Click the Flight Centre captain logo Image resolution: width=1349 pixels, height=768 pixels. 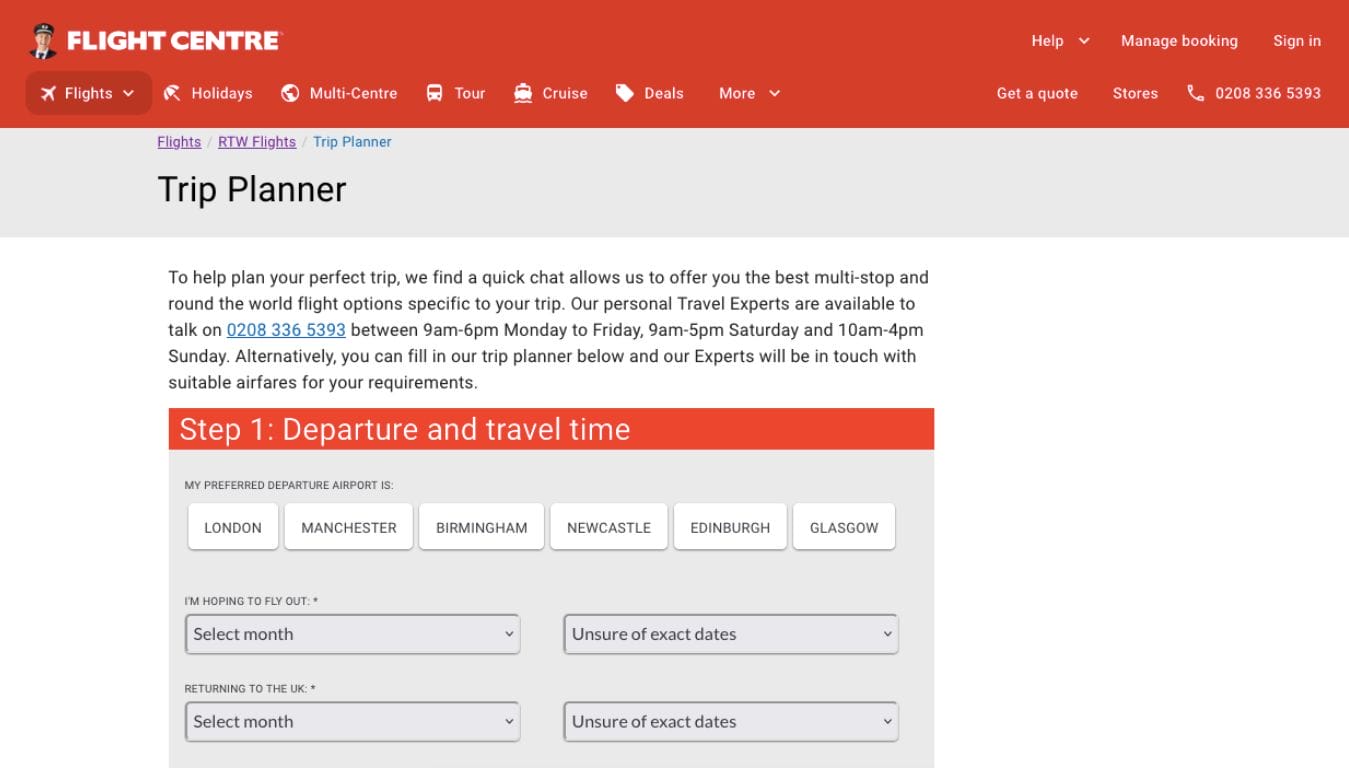click(x=43, y=41)
